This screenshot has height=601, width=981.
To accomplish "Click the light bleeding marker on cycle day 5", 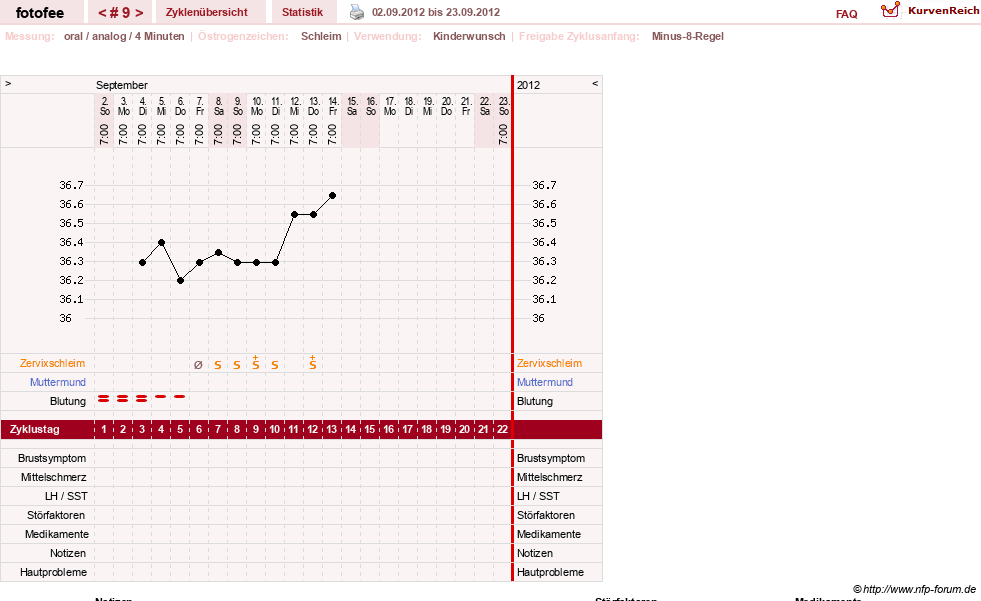I will click(x=180, y=396).
